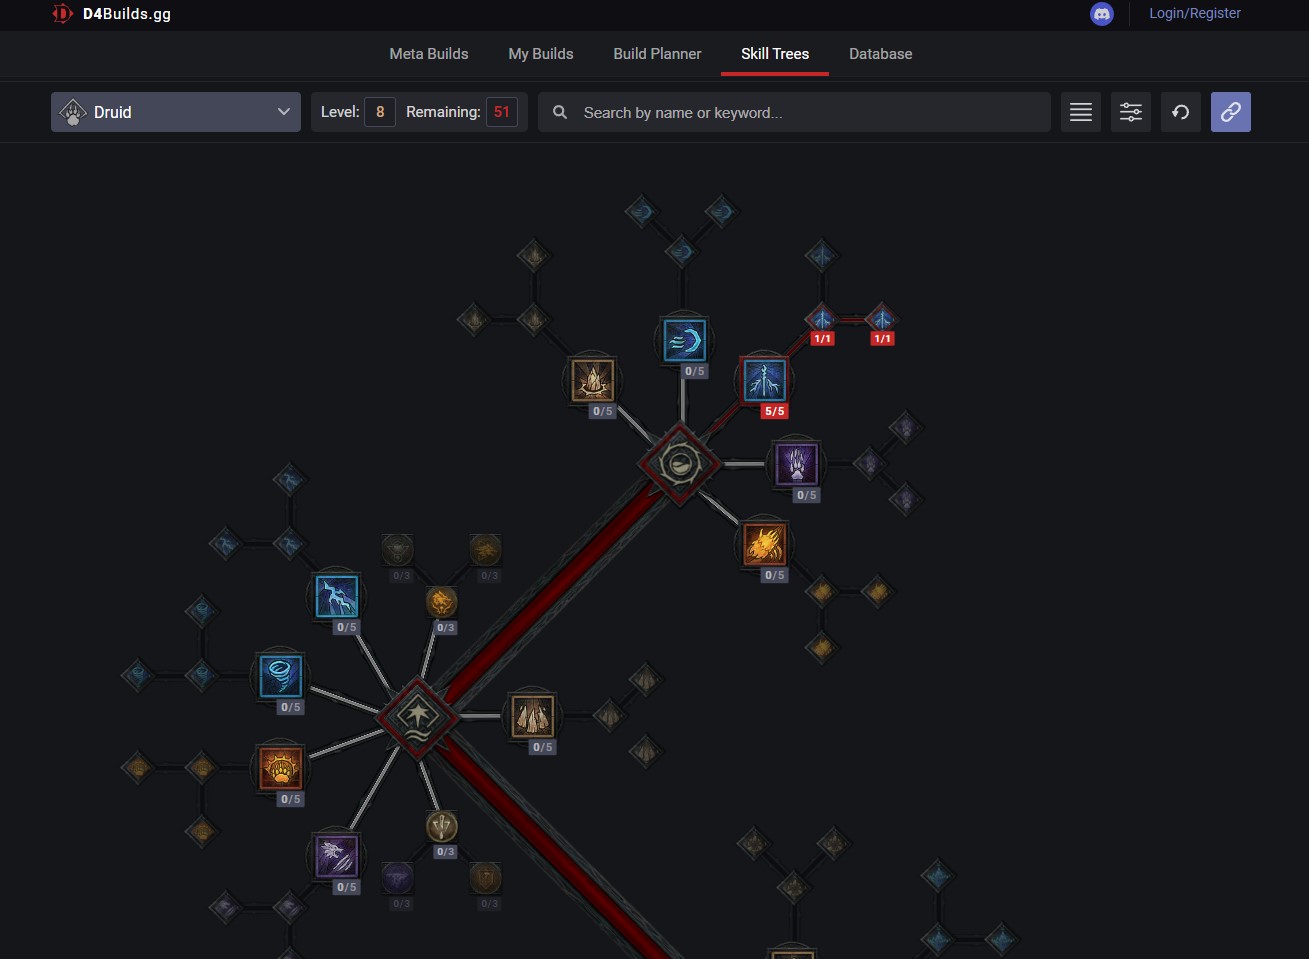
Task: Click the search by name or keyword field
Action: (795, 112)
